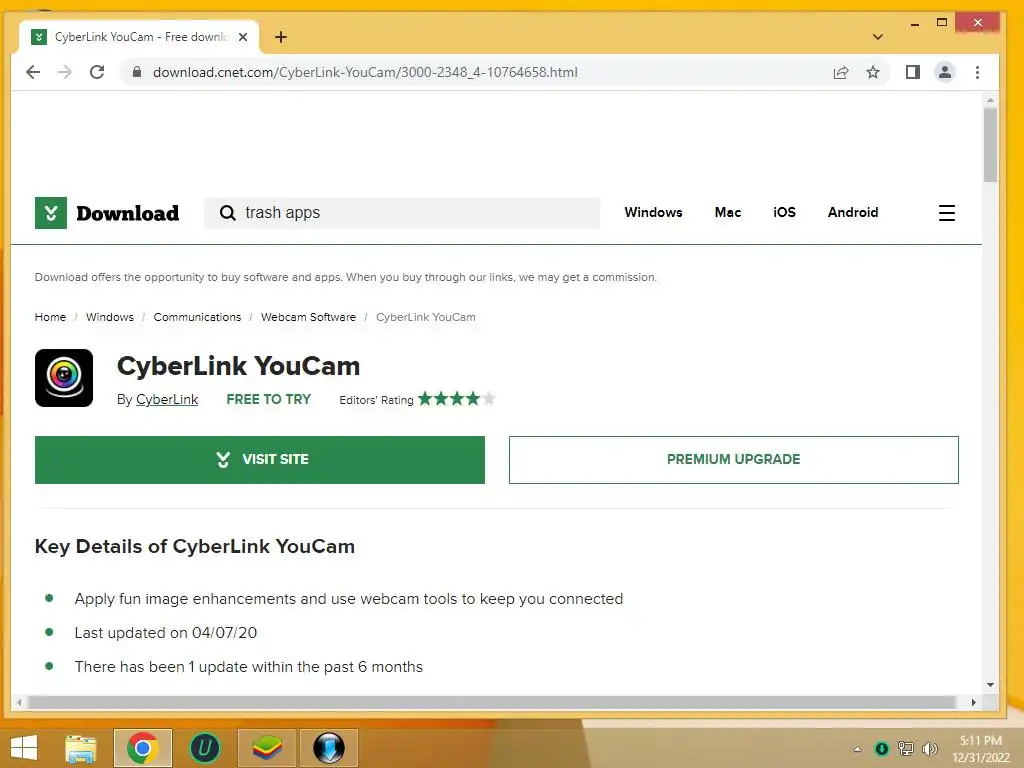Image resolution: width=1024 pixels, height=768 pixels.
Task: Open a new tab with plus button
Action: [281, 37]
